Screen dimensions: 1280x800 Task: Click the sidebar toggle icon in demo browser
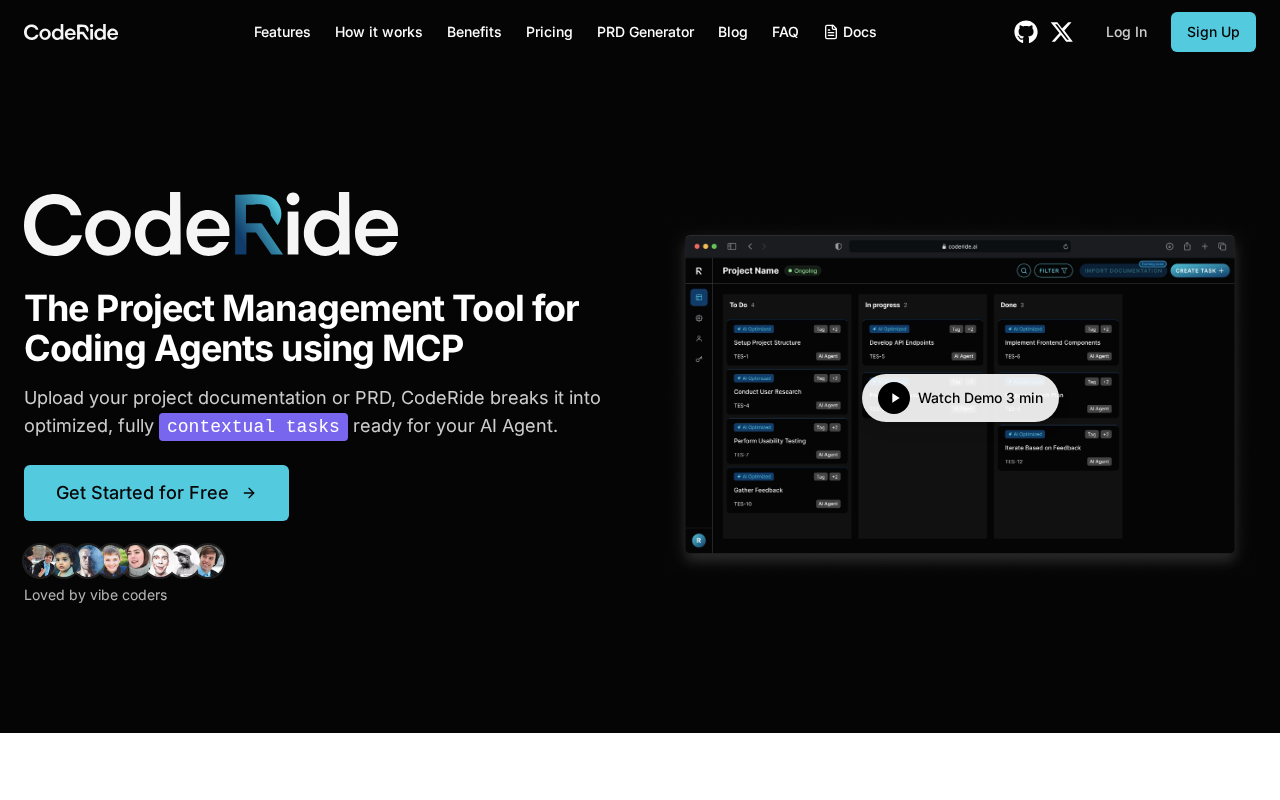pyautogui.click(x=732, y=246)
